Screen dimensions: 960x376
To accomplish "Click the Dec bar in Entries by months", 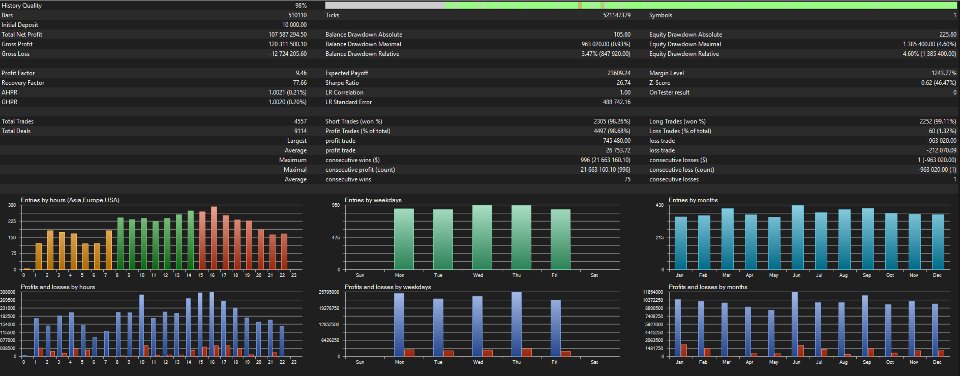I will [937, 242].
